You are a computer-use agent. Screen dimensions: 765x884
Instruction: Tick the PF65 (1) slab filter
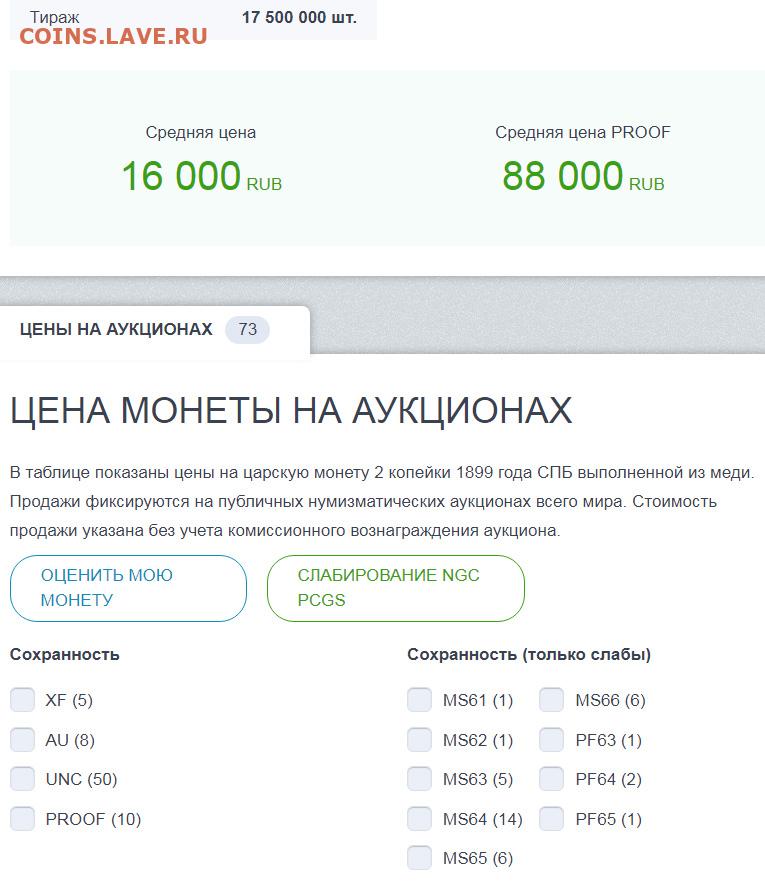point(551,818)
